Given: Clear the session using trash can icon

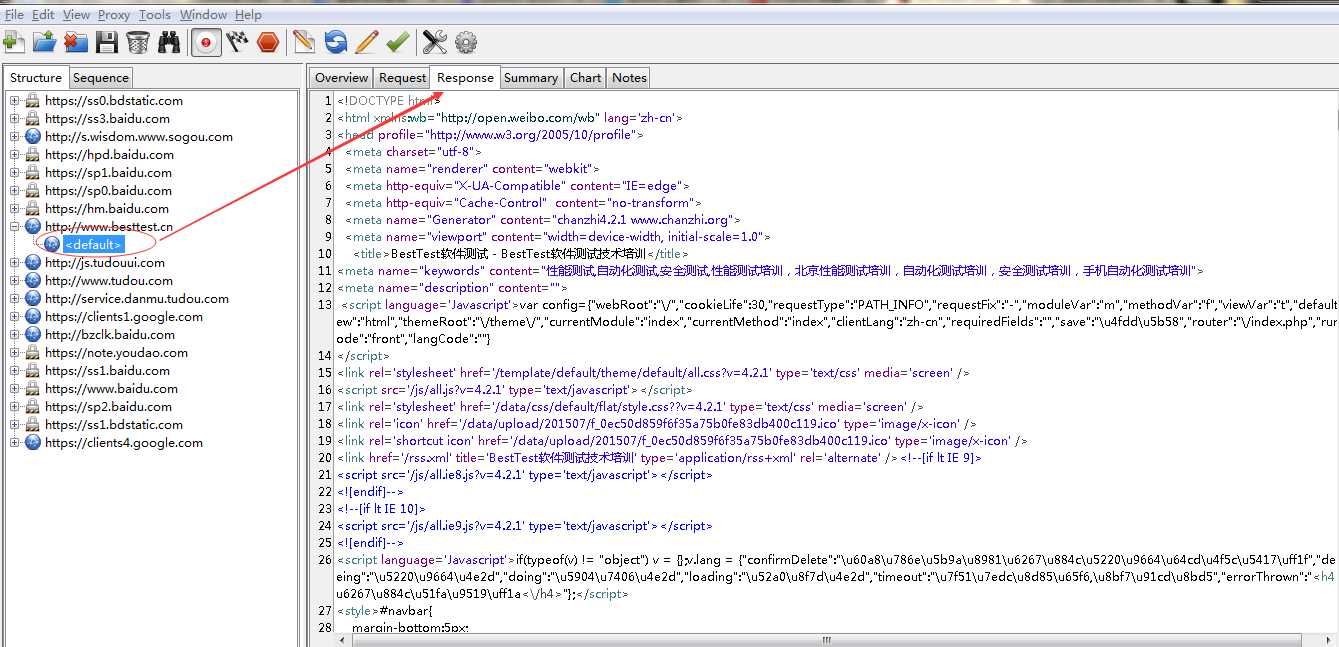Looking at the screenshot, I should click(x=138, y=42).
